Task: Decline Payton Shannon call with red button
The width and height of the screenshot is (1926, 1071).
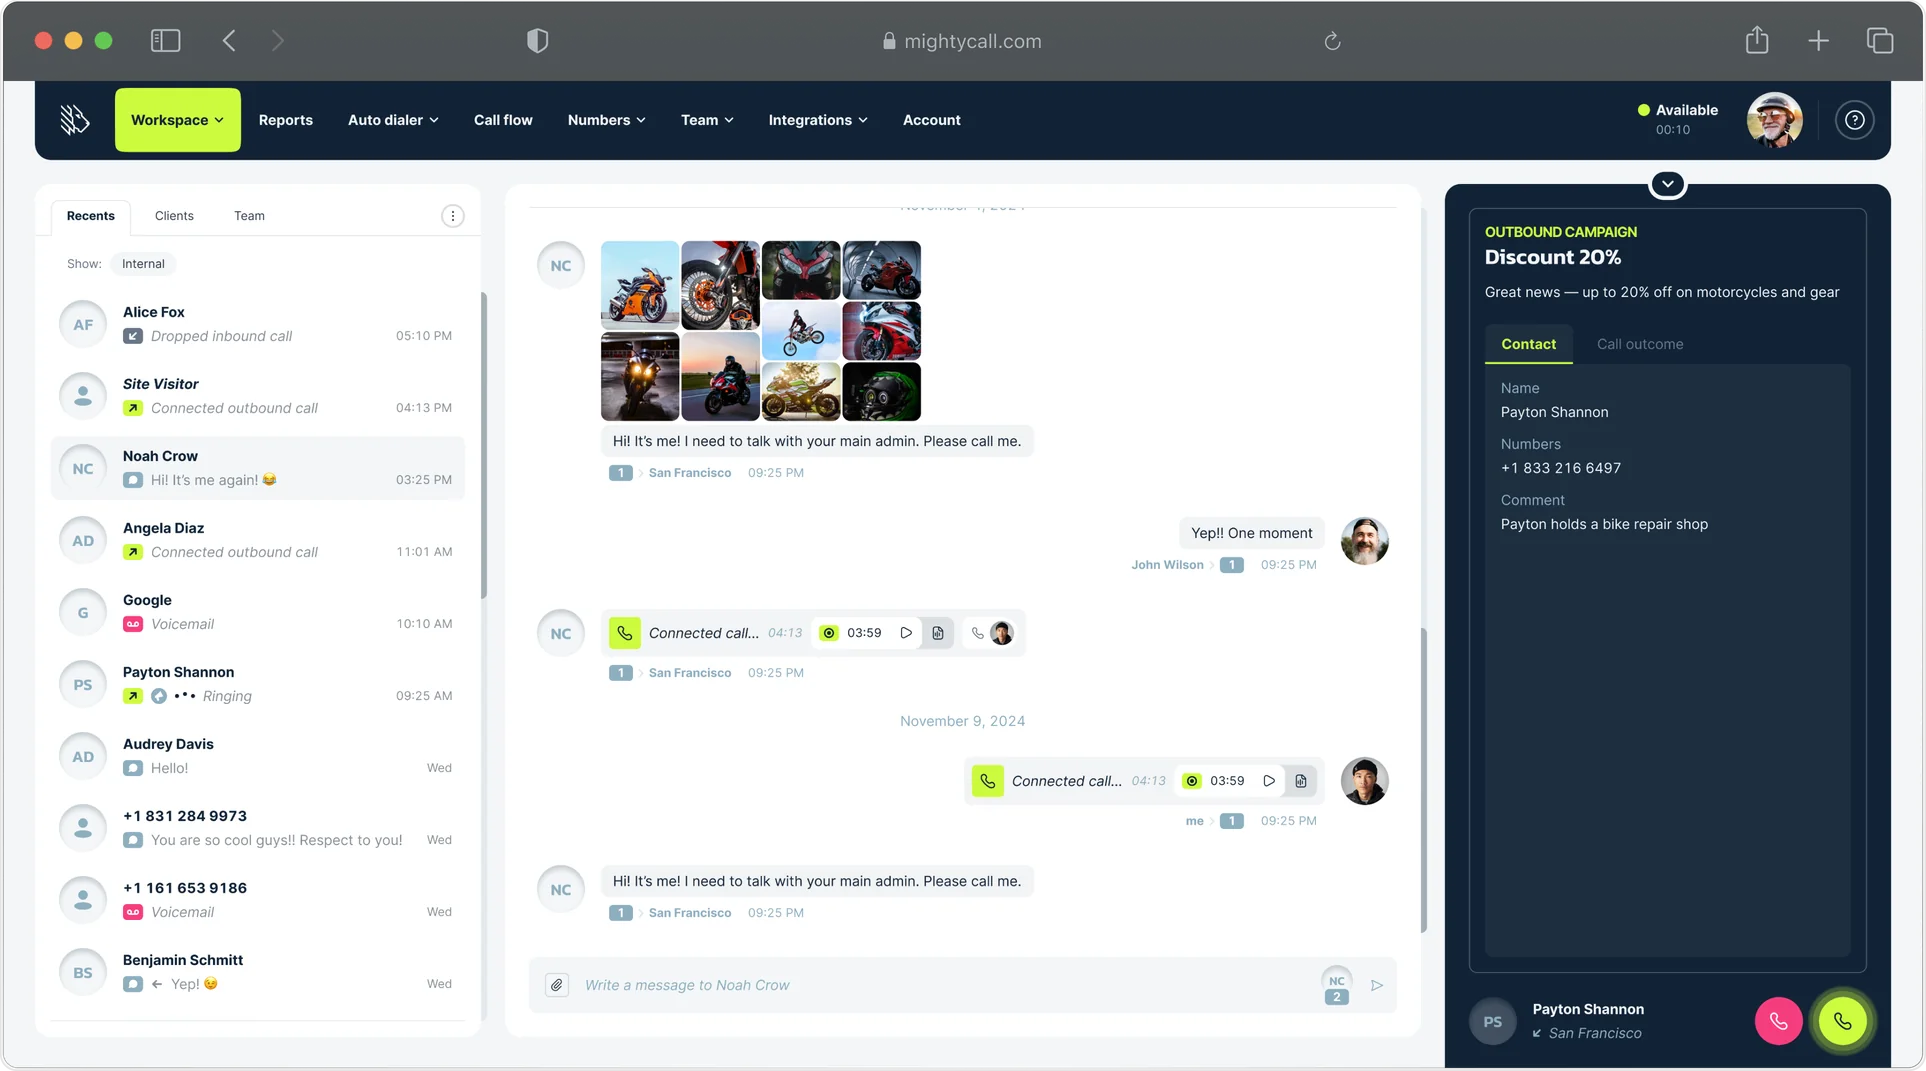Action: point(1778,1021)
